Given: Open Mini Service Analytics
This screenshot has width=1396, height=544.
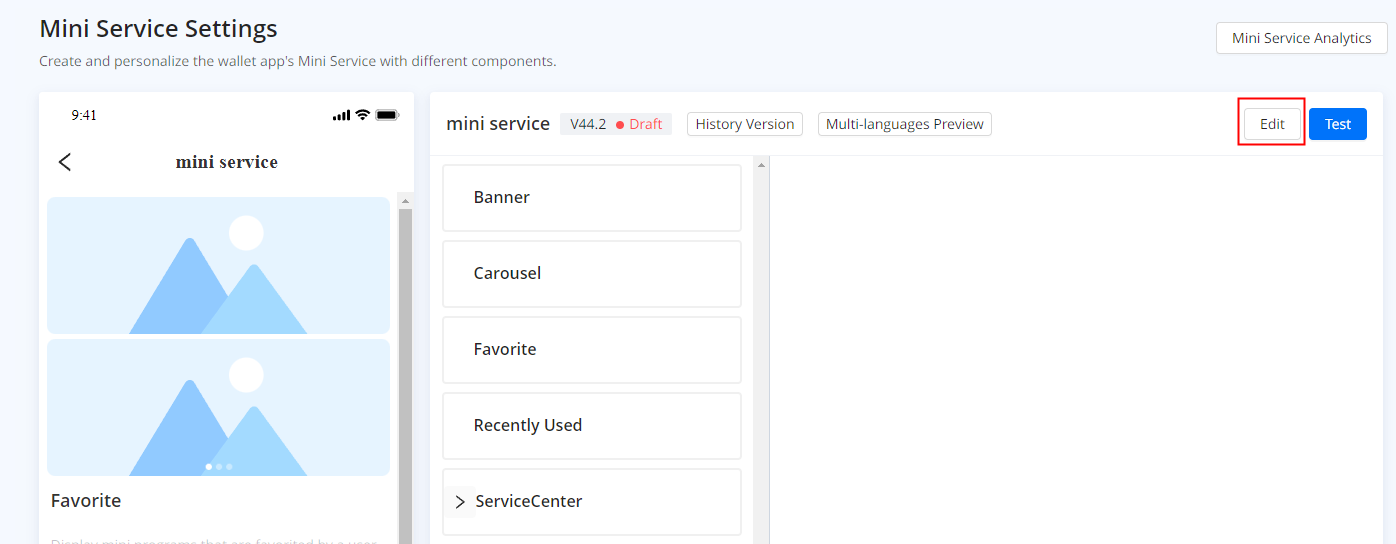Looking at the screenshot, I should [1301, 38].
